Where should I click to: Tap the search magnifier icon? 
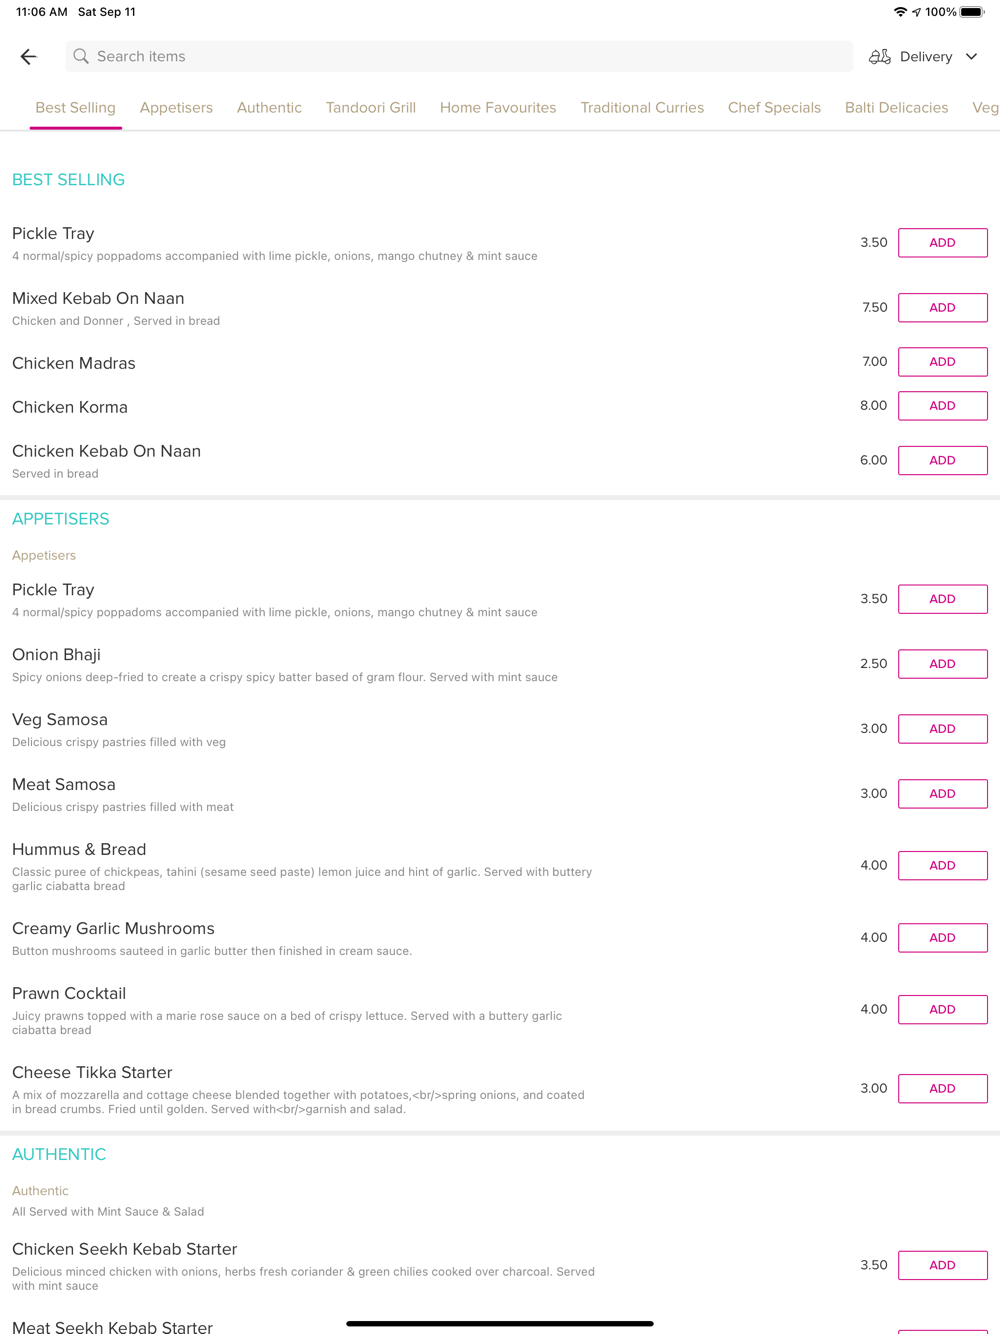pyautogui.click(x=81, y=57)
